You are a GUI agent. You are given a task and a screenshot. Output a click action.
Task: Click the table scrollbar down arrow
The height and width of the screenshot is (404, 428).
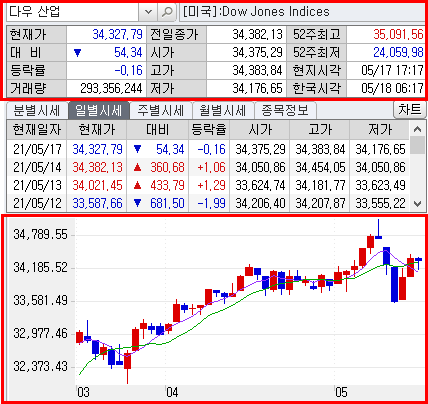pyautogui.click(x=417, y=203)
